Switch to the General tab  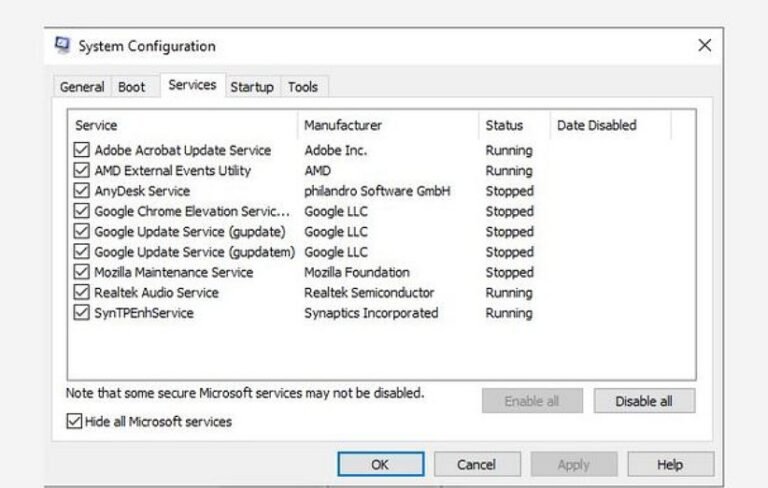(82, 87)
